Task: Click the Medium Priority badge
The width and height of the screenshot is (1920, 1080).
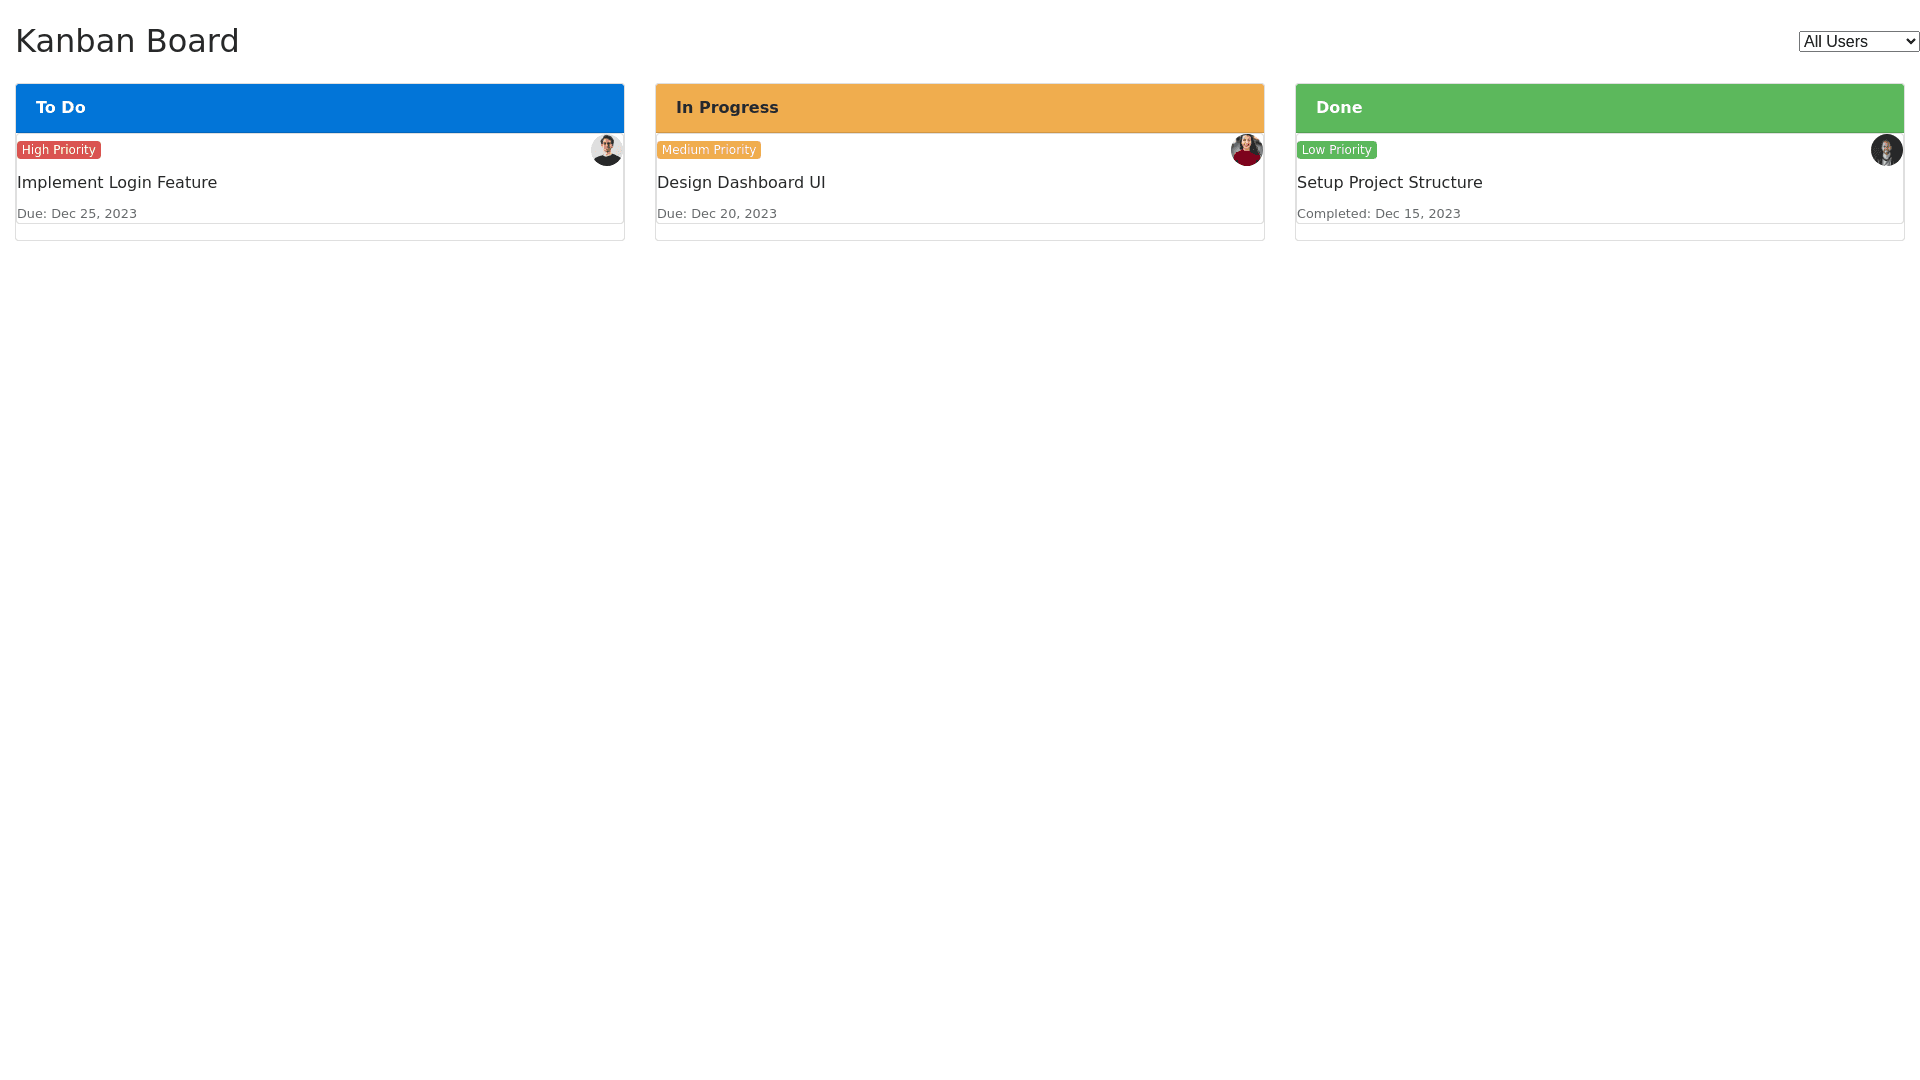Action: click(708, 150)
